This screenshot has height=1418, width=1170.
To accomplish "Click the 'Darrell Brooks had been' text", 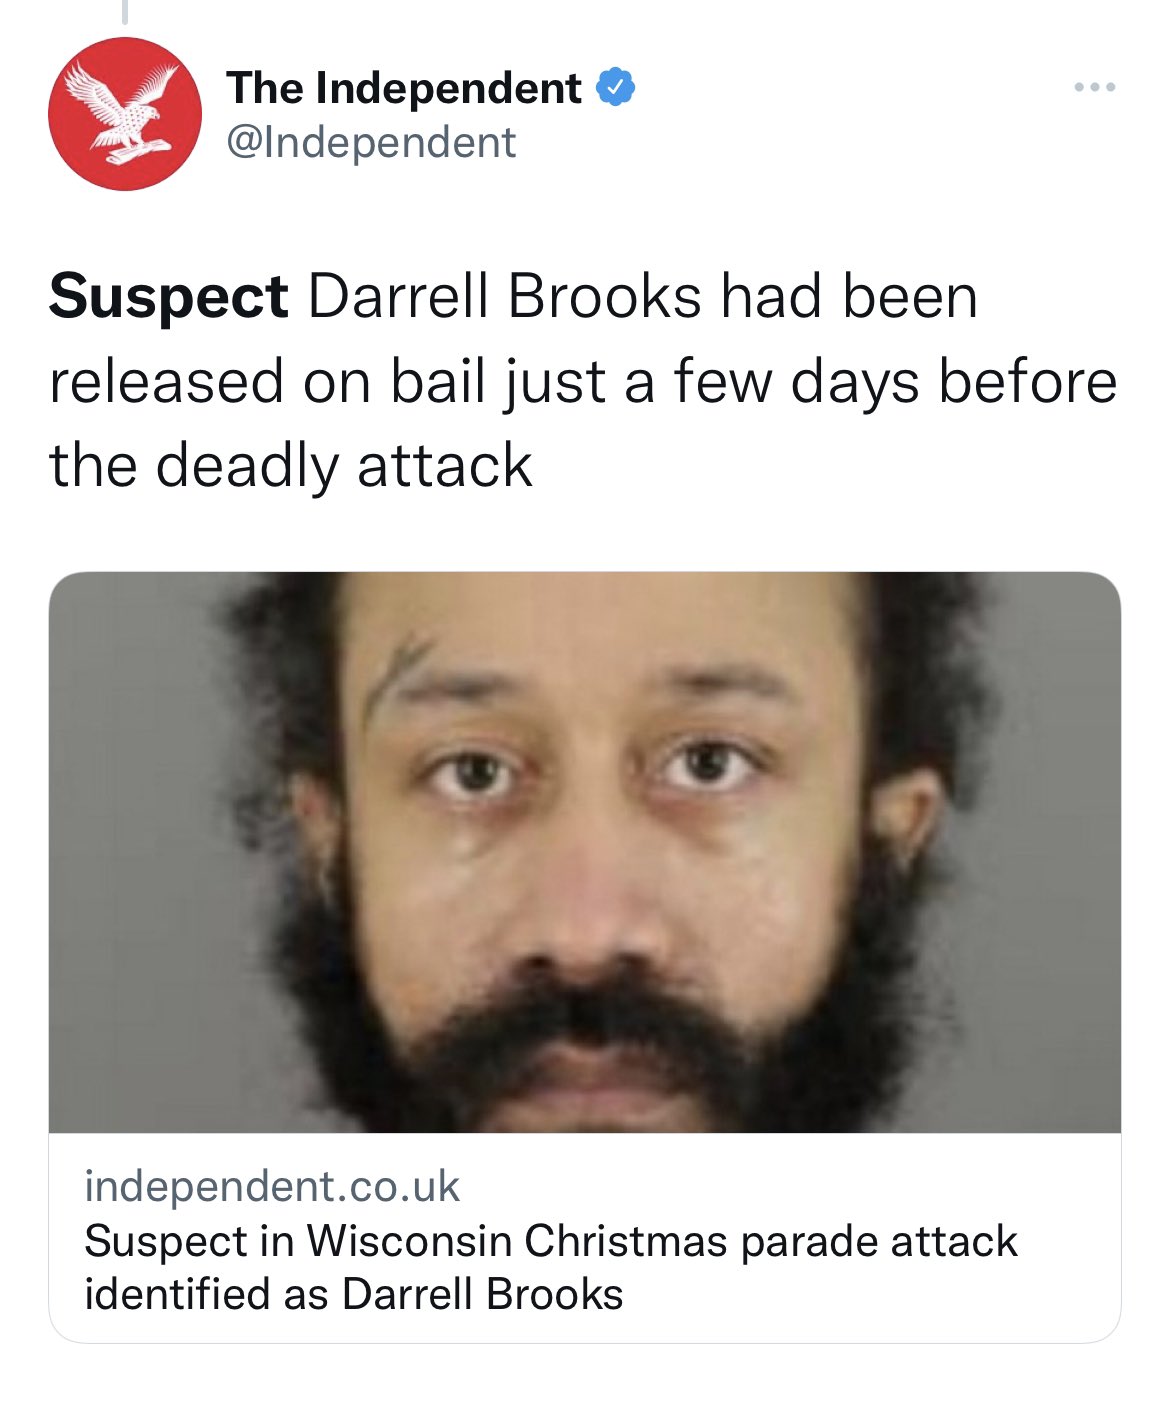I will point(643,297).
